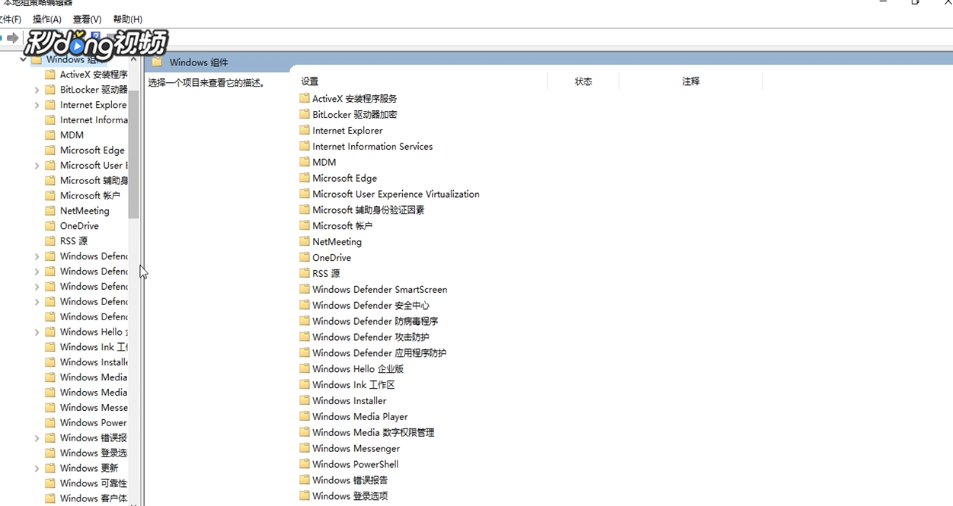Click 'Microsoft 帐户' text in right list

tap(342, 225)
